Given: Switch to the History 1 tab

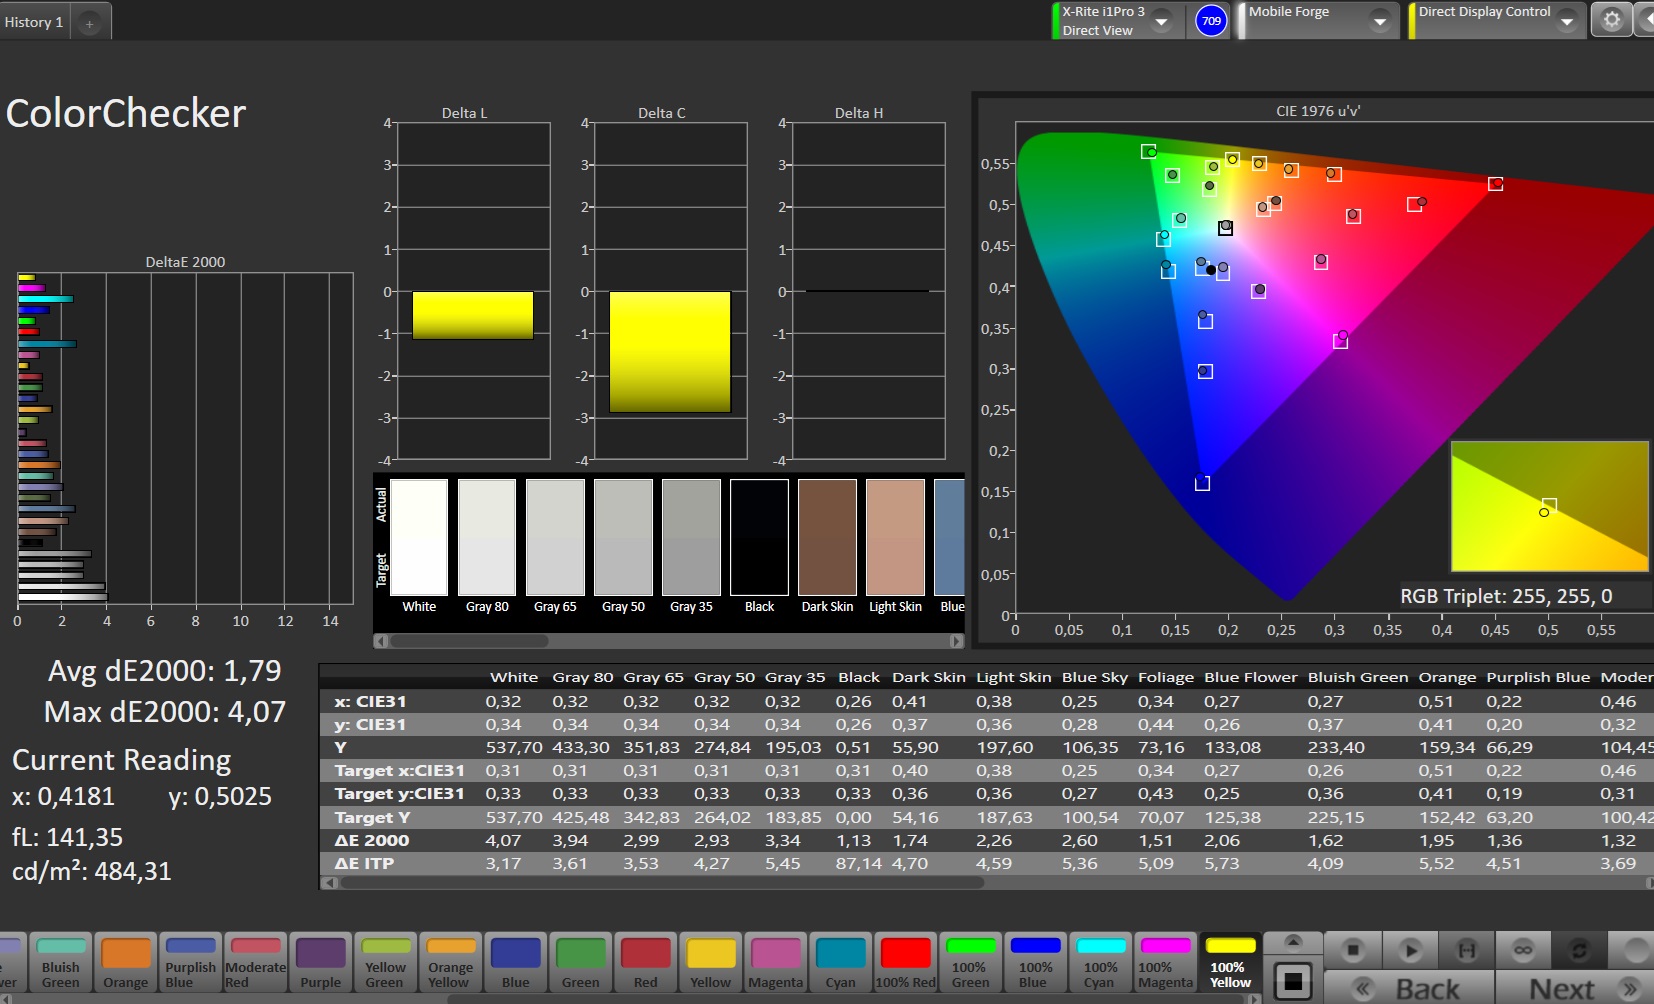Looking at the screenshot, I should (34, 22).
